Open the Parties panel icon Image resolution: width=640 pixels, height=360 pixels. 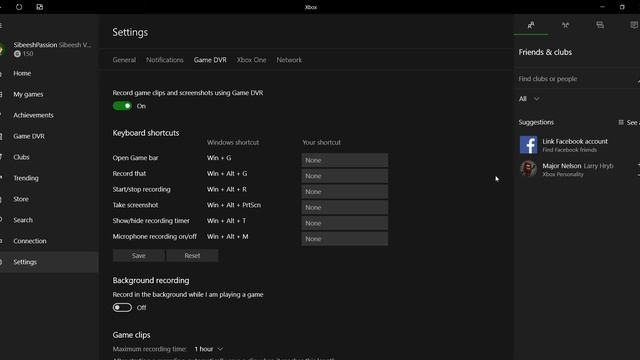(565, 25)
